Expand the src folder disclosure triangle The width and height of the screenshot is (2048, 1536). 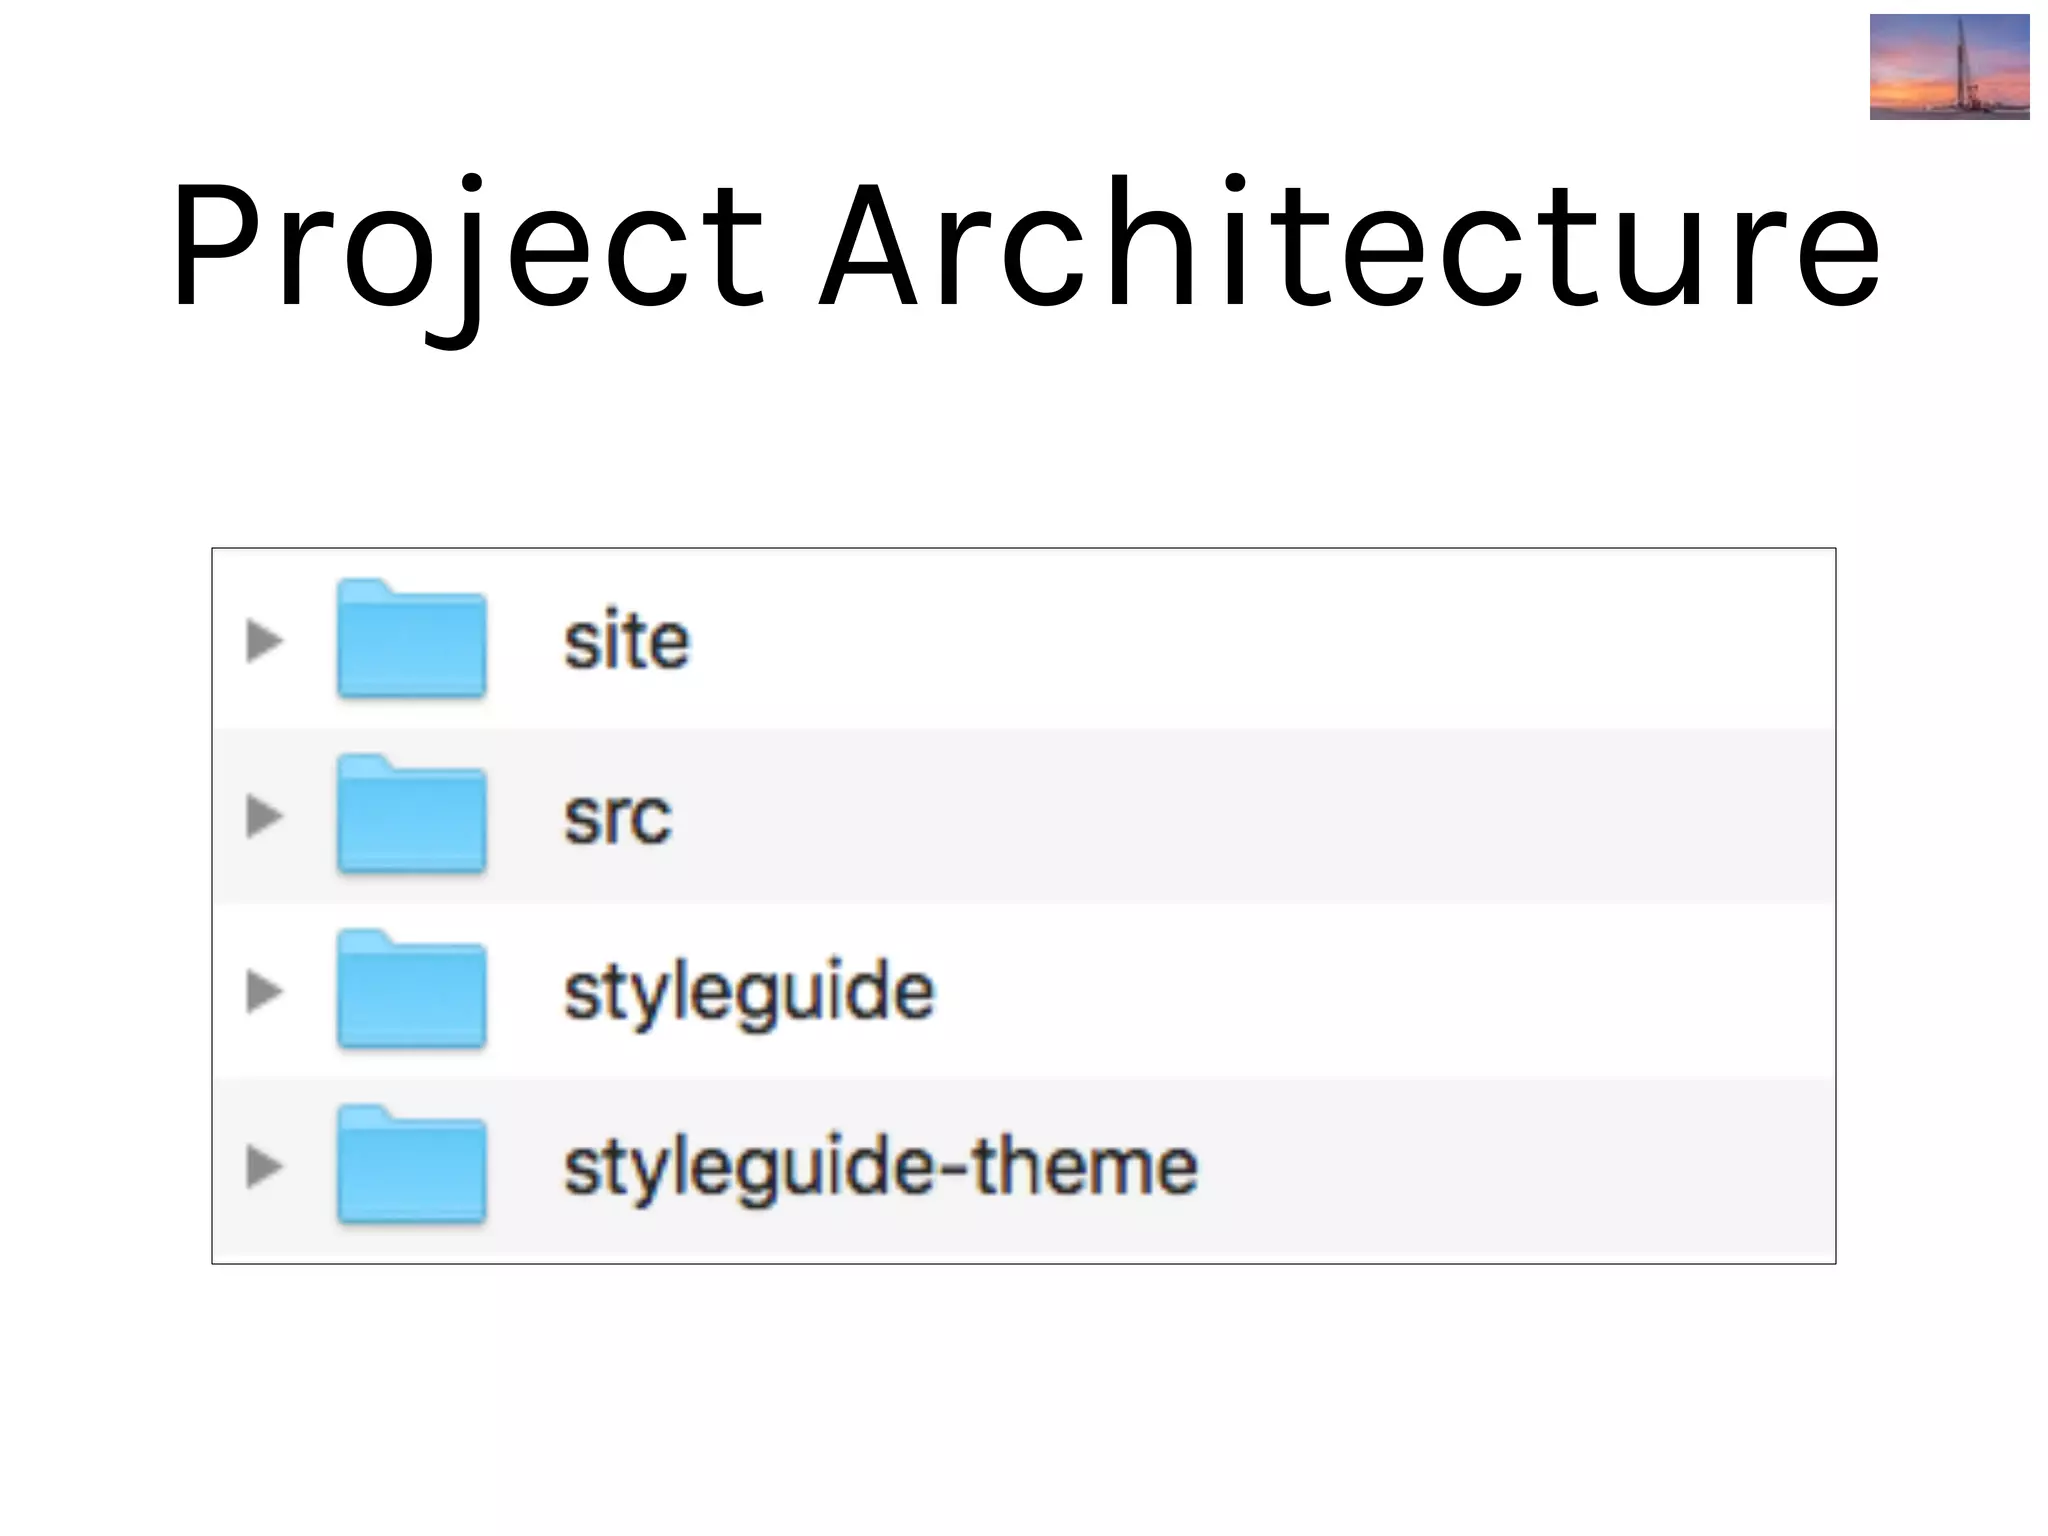pos(264,816)
